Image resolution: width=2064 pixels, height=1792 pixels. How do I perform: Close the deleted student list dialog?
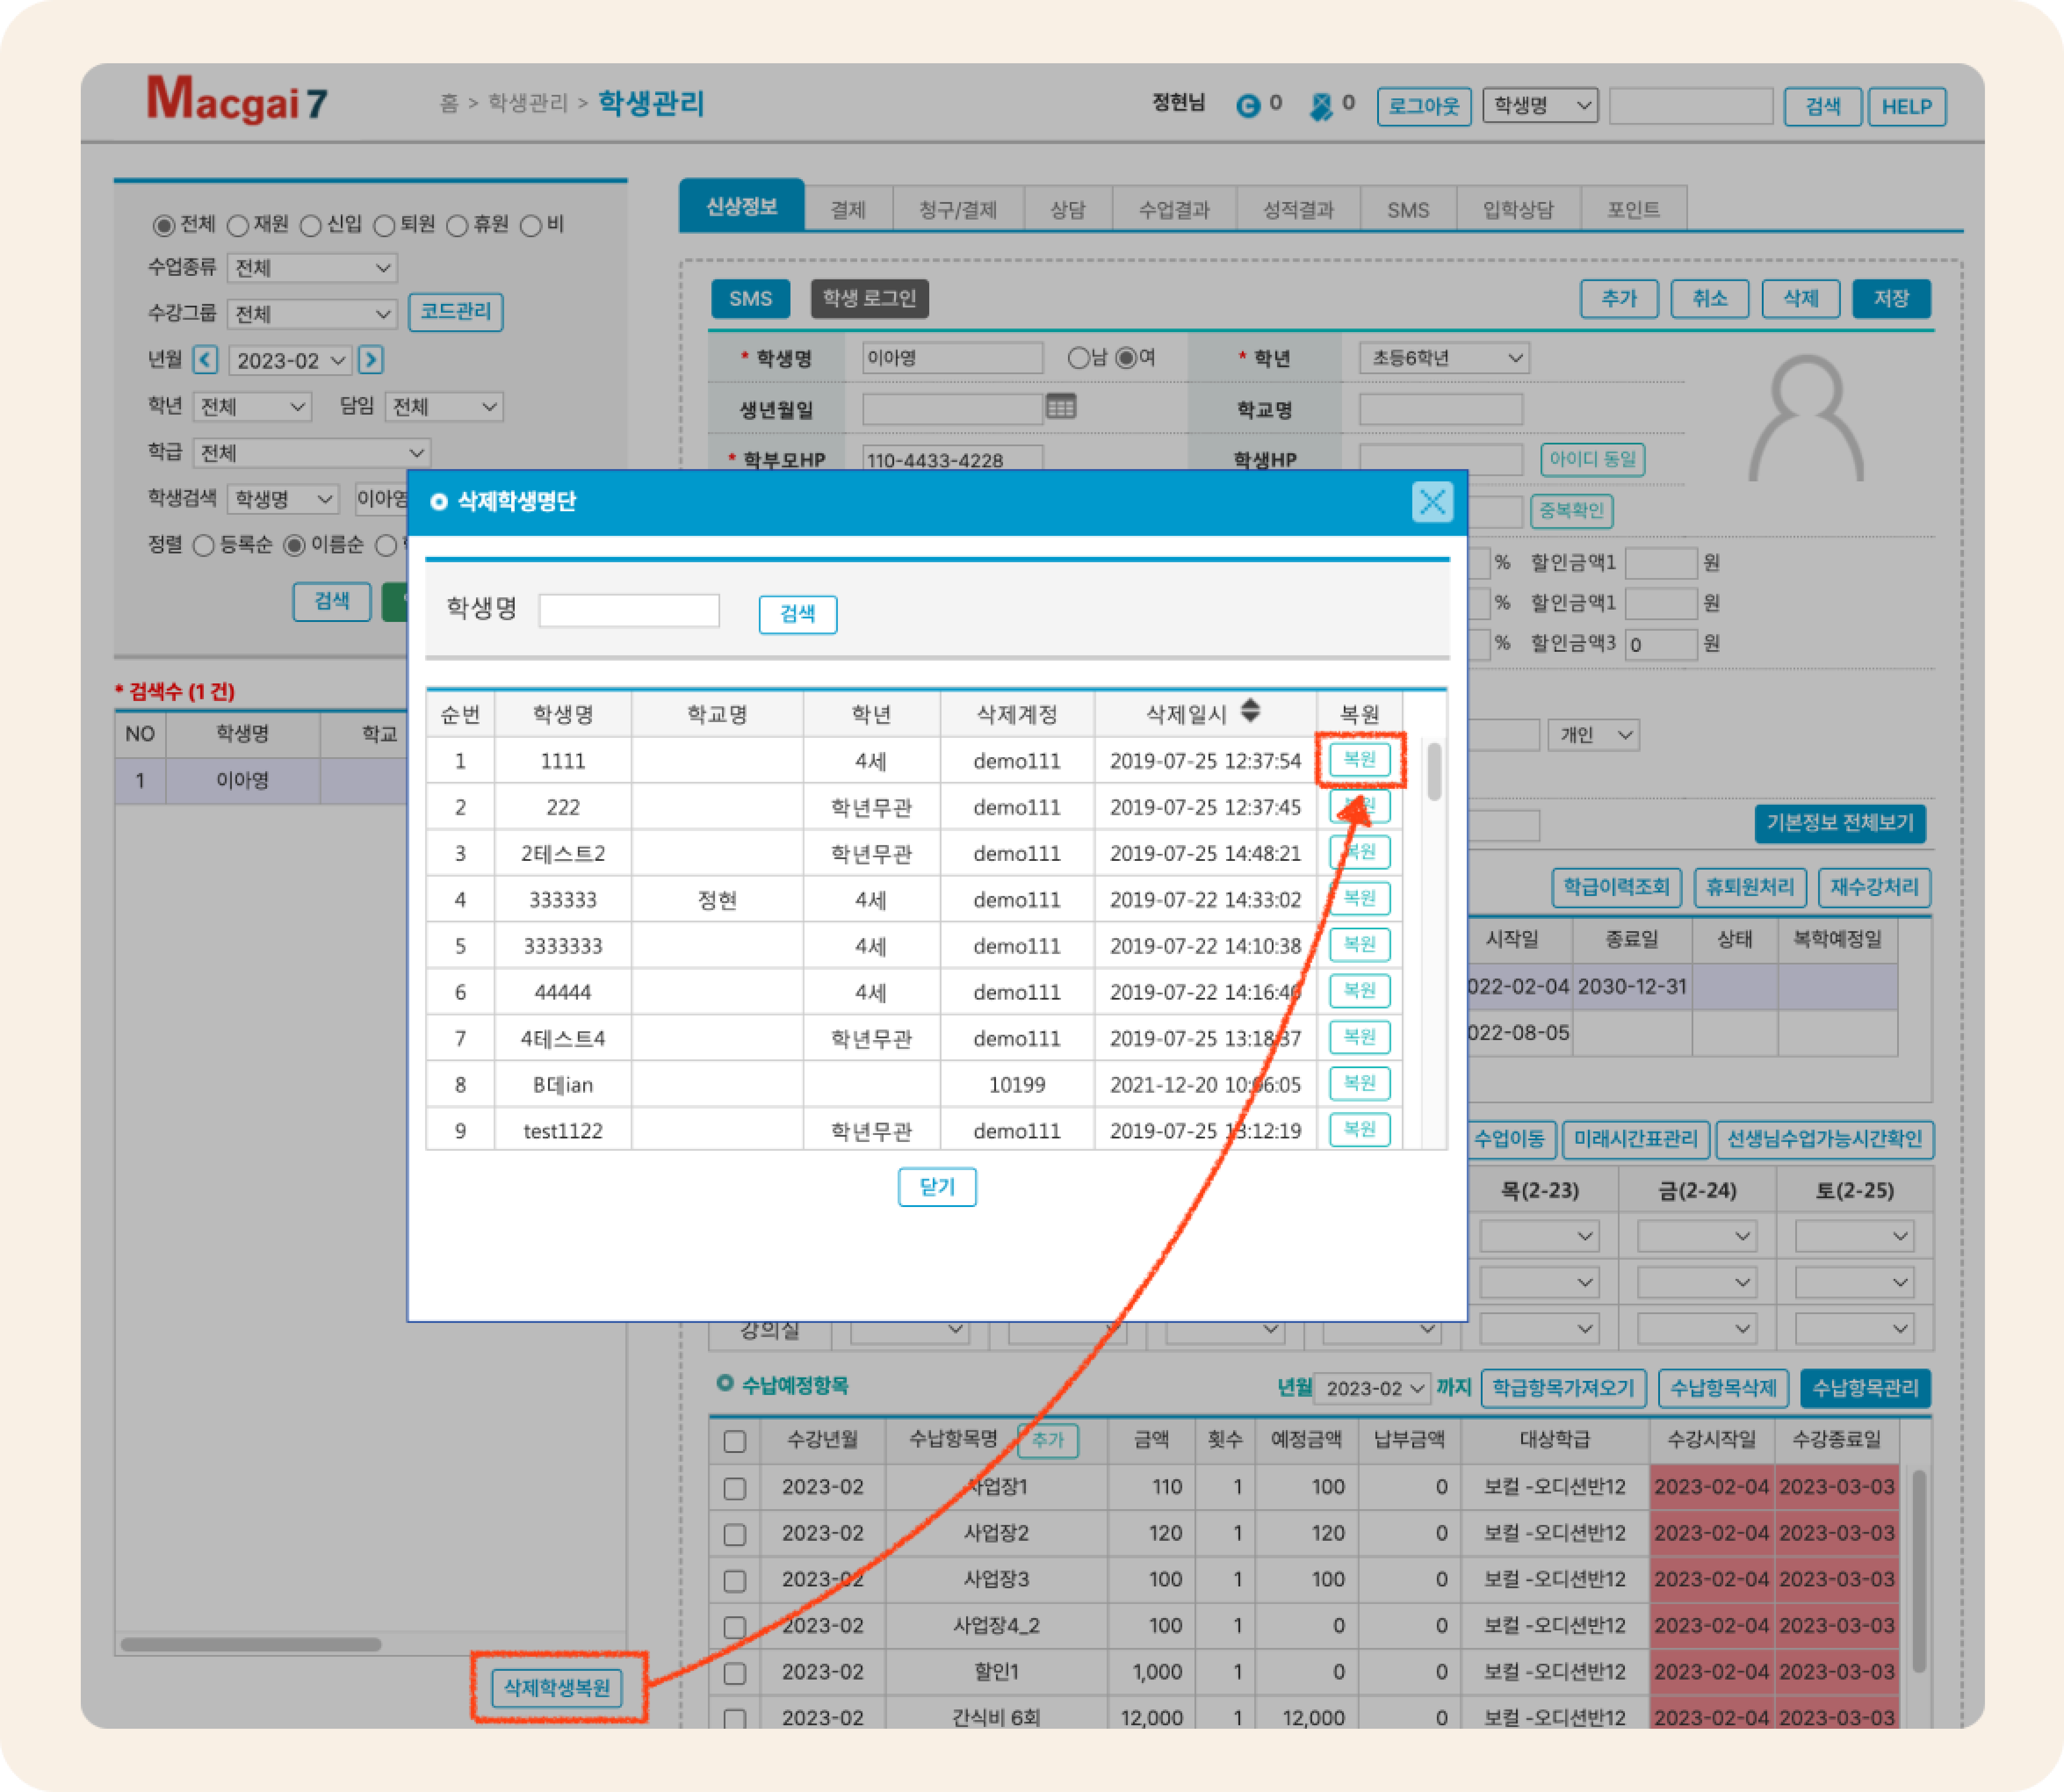point(1431,502)
